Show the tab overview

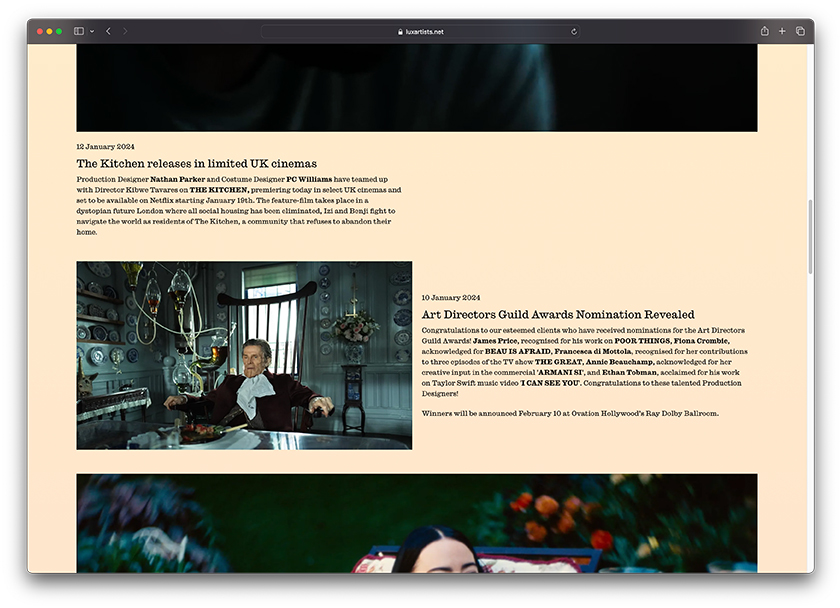[800, 31]
